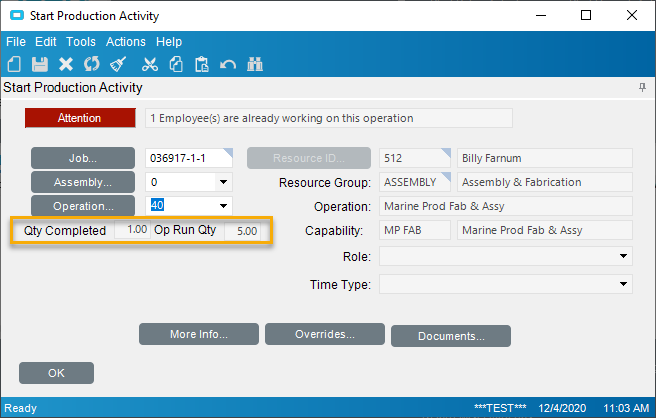Image resolution: width=656 pixels, height=418 pixels.
Task: Click the Capability code field MP FAB
Action: tap(415, 230)
